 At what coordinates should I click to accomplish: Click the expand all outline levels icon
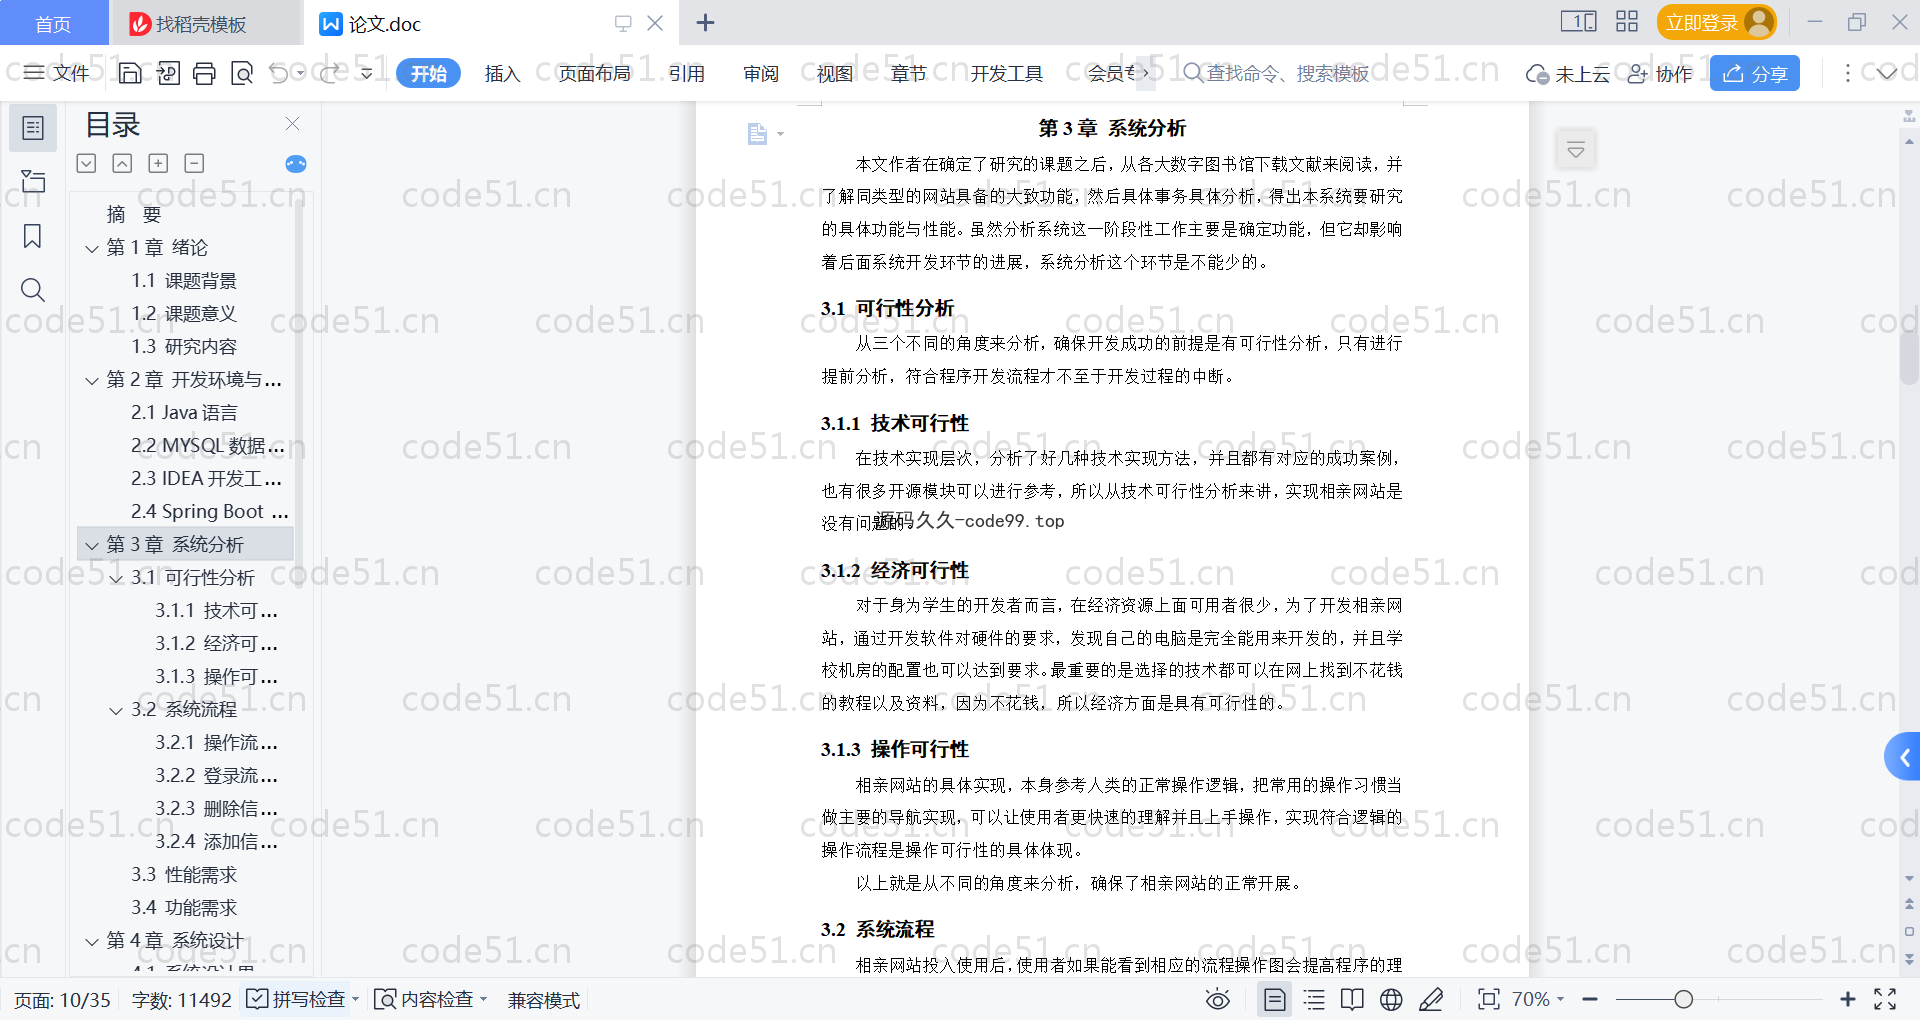[x=87, y=163]
